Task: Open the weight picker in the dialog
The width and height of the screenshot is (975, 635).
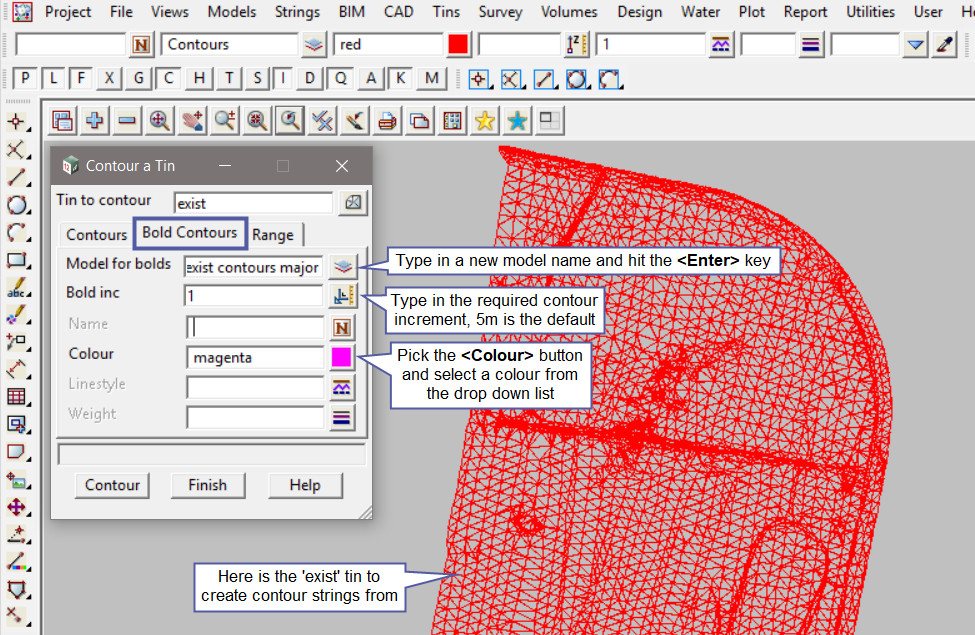Action: pos(342,418)
